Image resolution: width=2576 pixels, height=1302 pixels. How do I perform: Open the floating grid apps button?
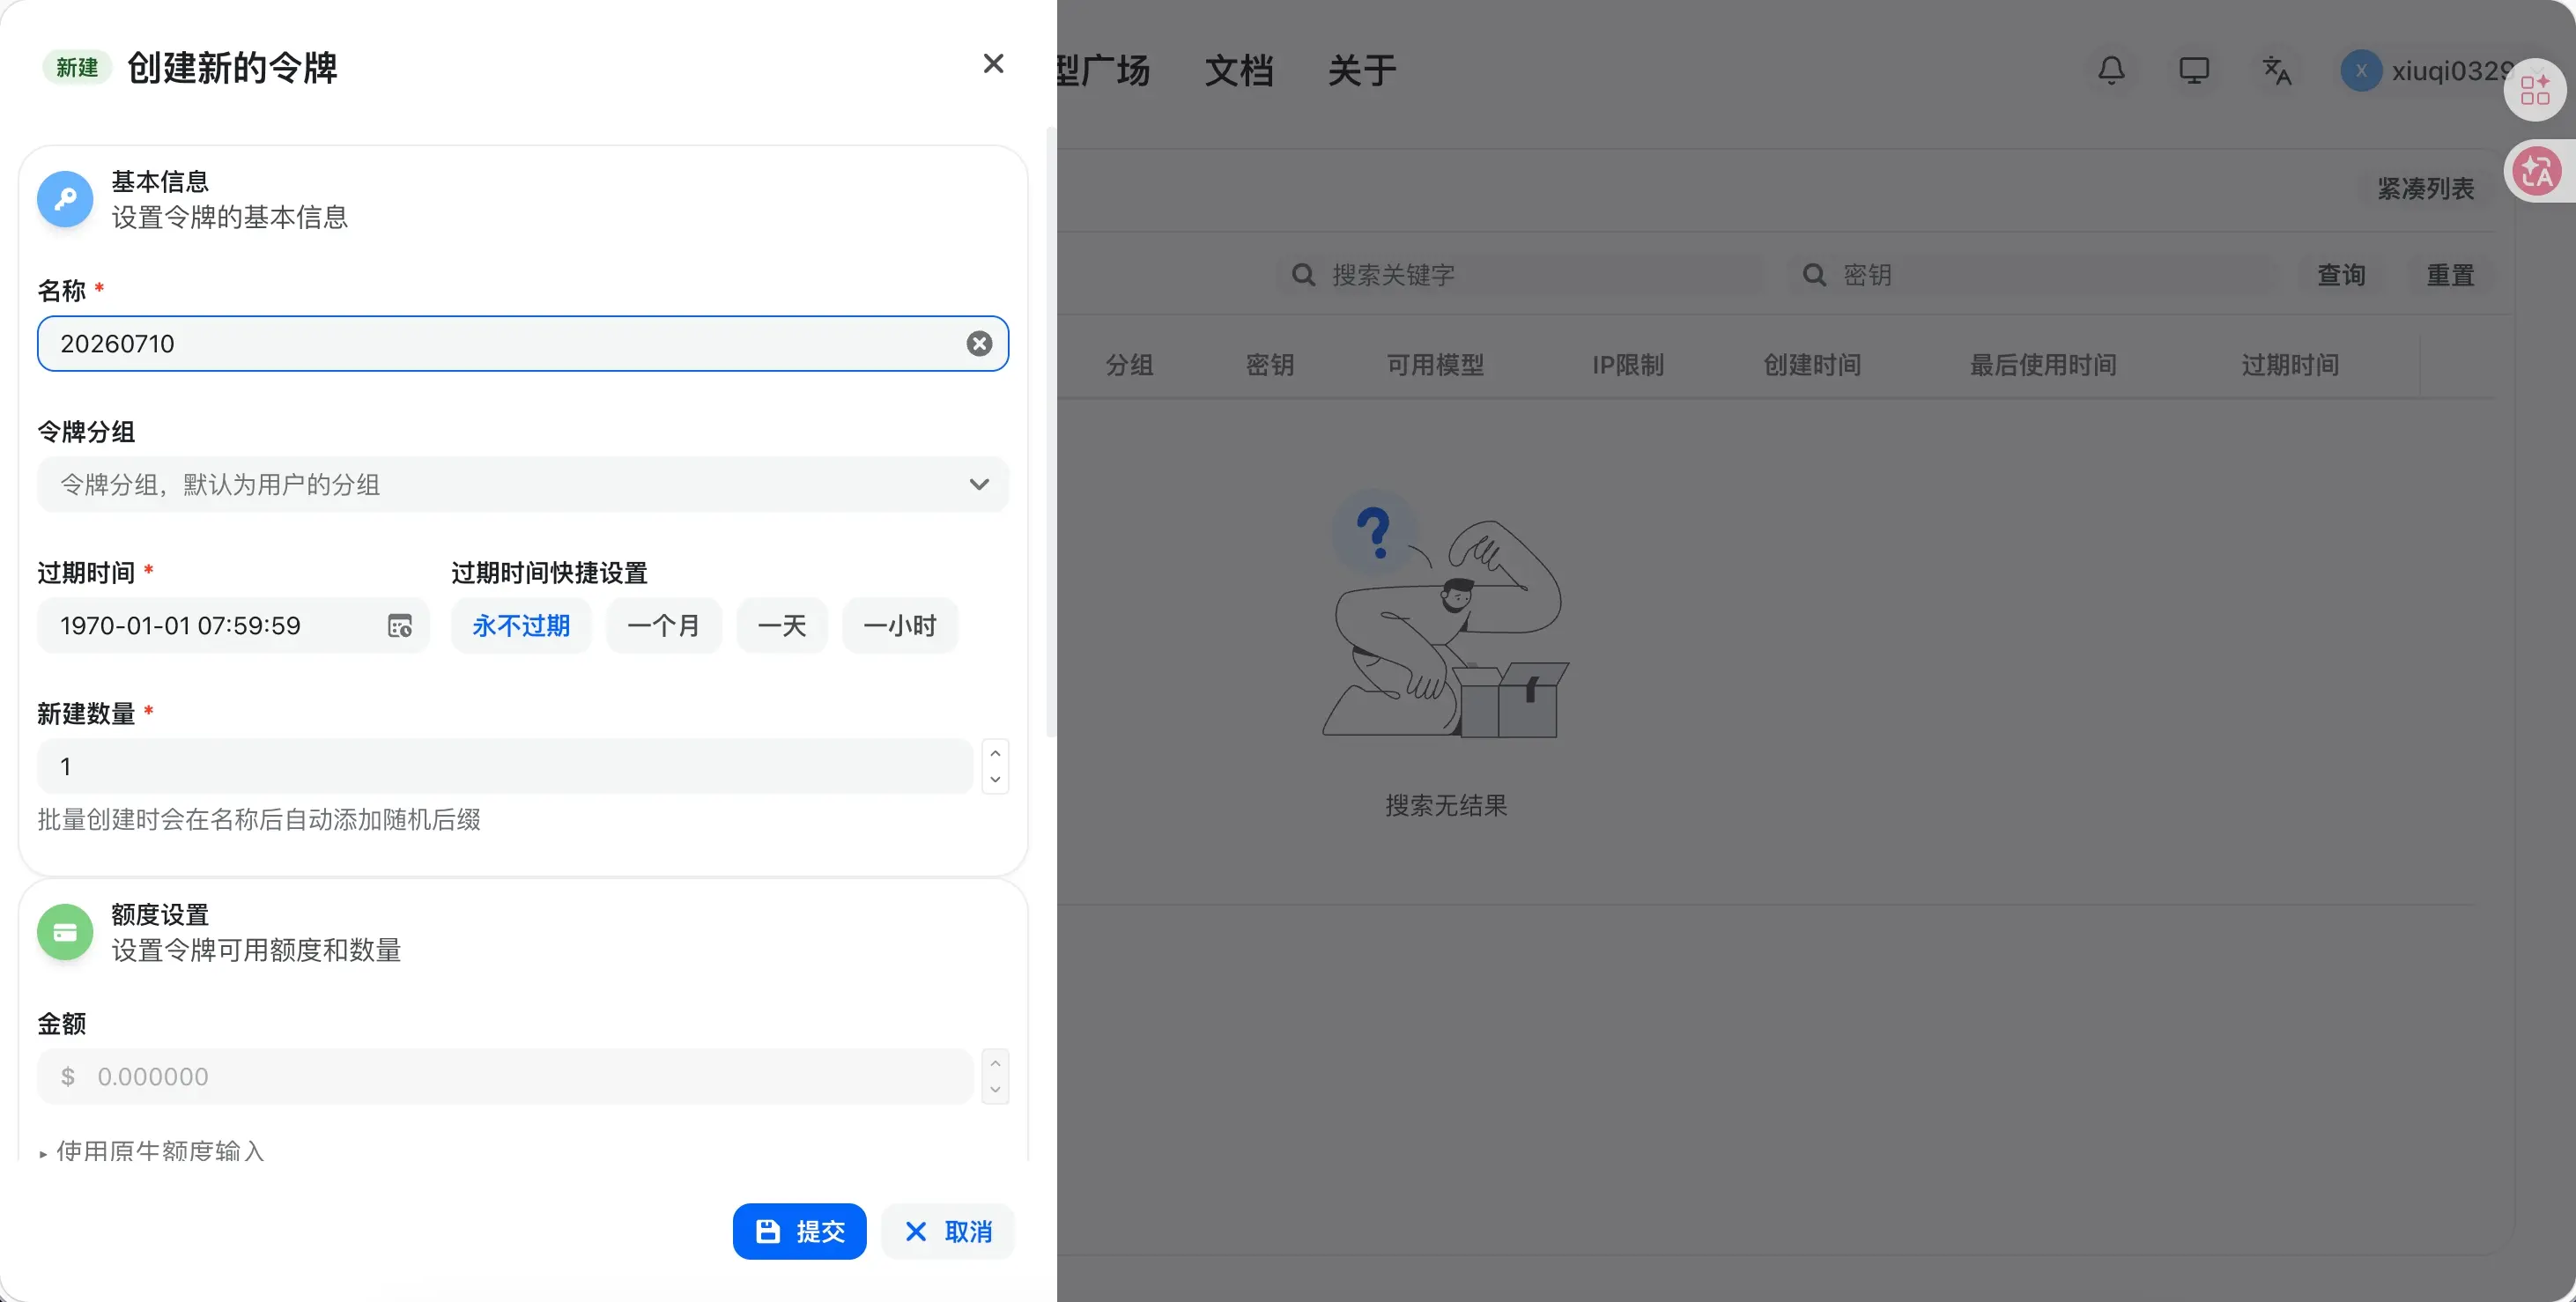coord(2535,90)
